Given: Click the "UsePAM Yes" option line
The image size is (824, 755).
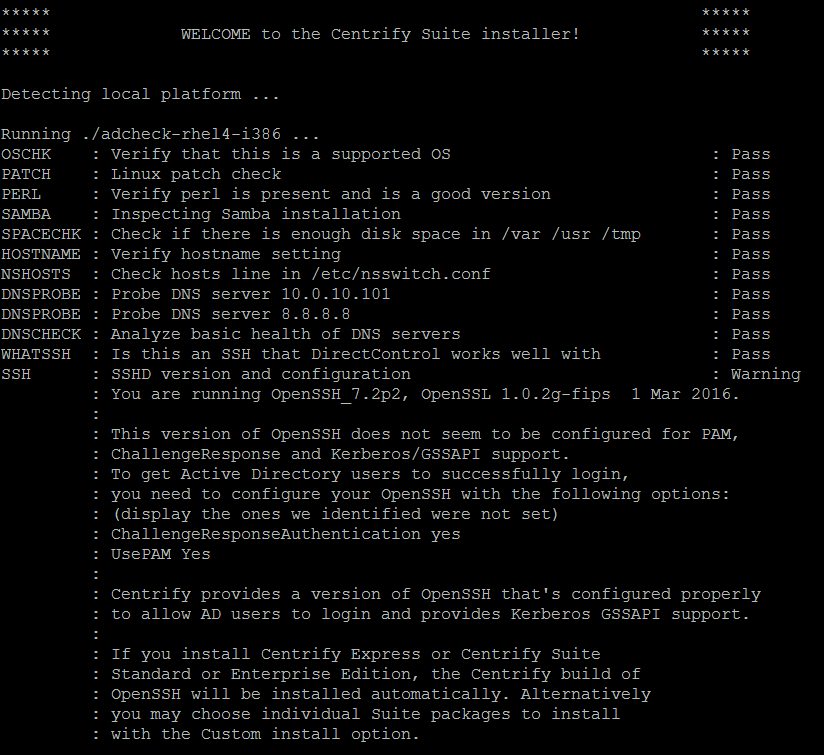Looking at the screenshot, I should click(161, 554).
